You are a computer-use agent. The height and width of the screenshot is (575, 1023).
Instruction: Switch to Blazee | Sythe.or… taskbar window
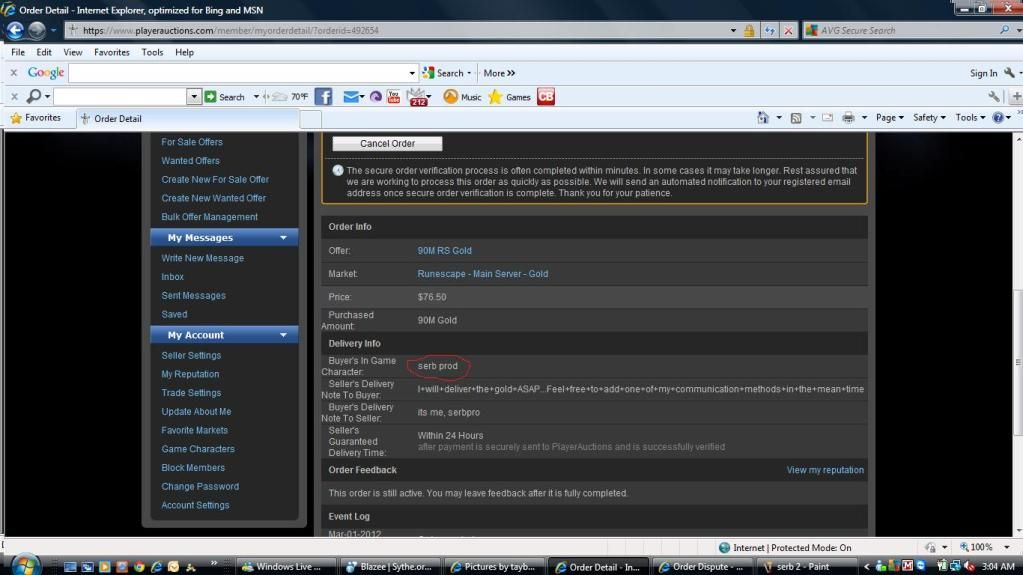[391, 567]
